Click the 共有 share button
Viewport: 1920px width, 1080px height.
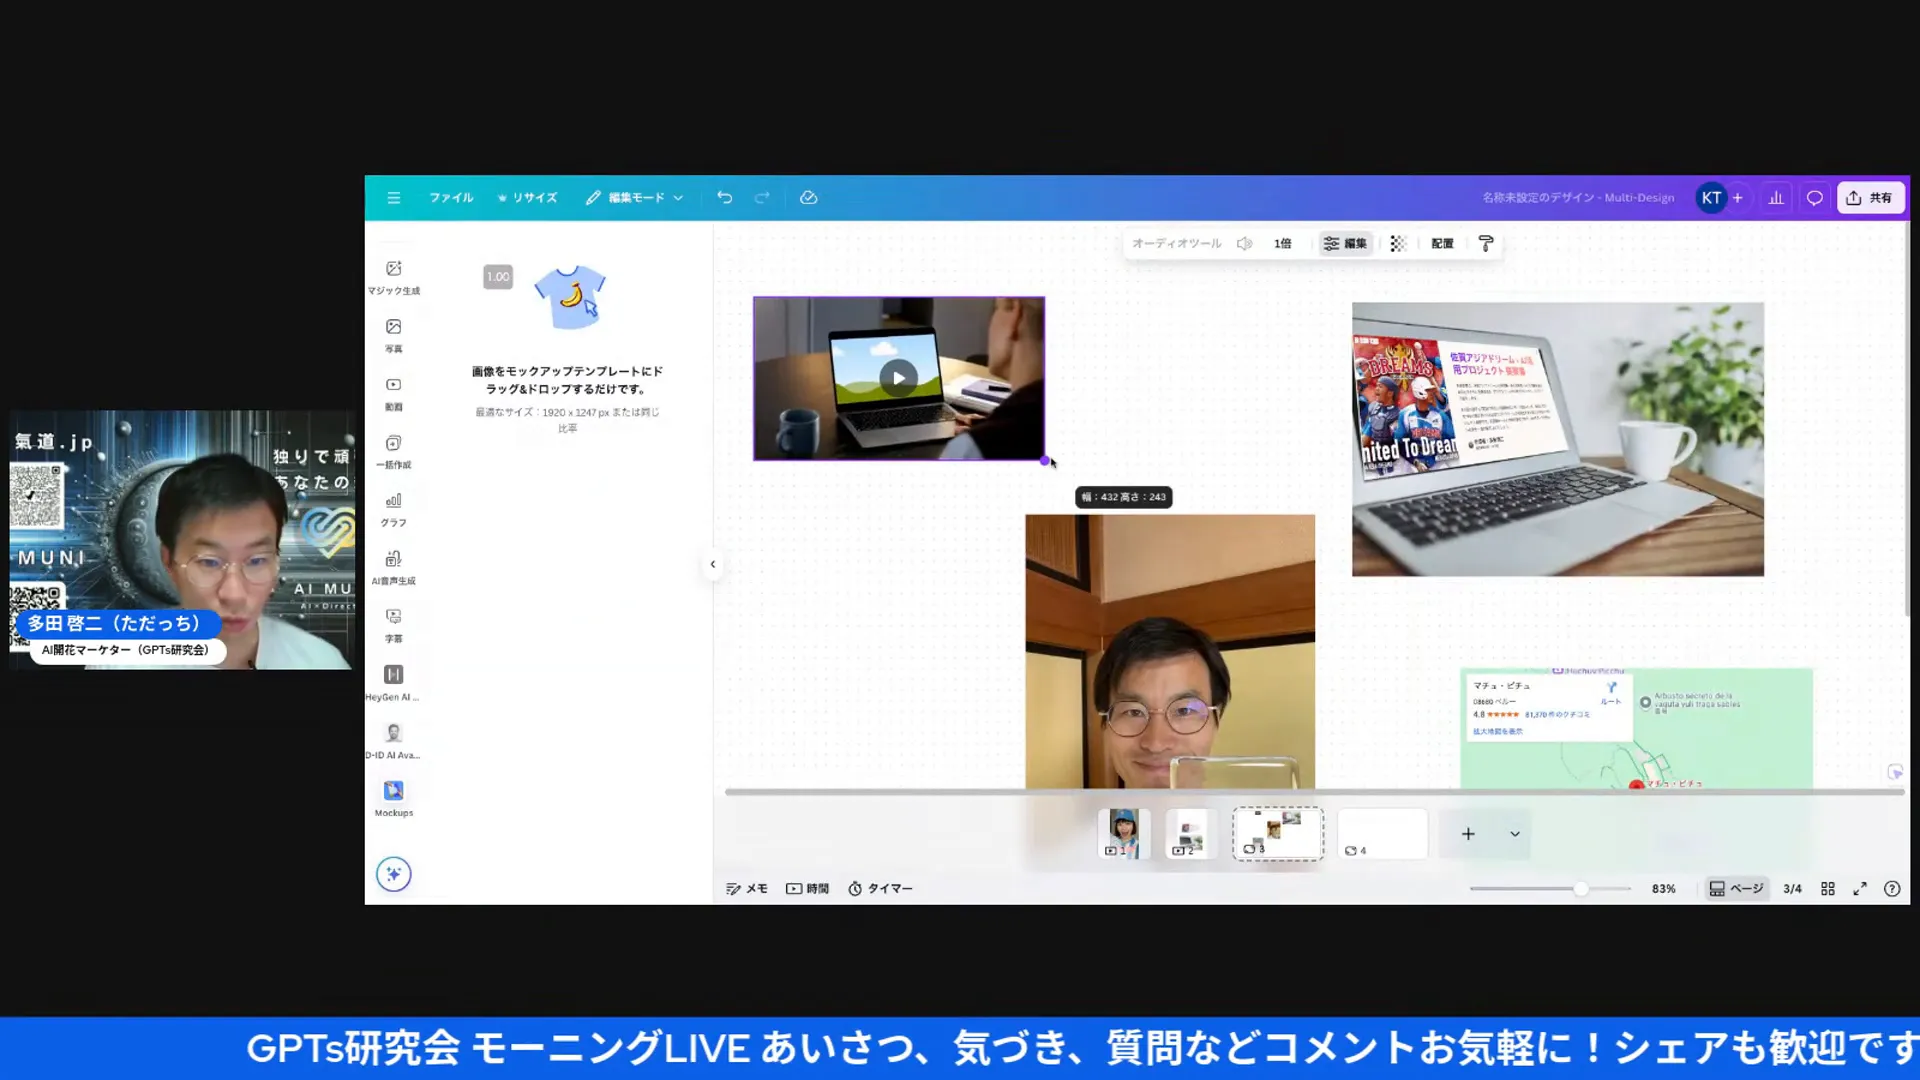(x=1870, y=198)
